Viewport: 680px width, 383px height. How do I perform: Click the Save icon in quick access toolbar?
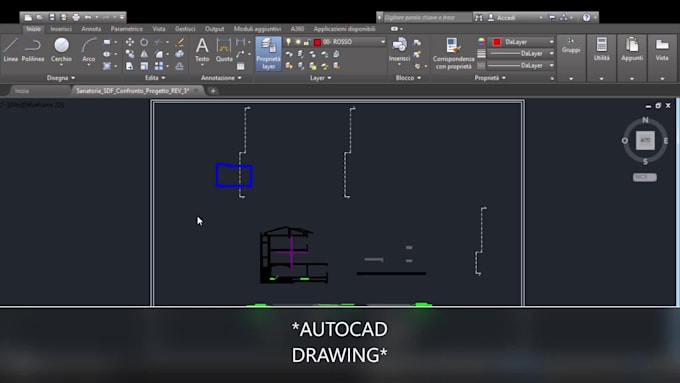(52, 17)
